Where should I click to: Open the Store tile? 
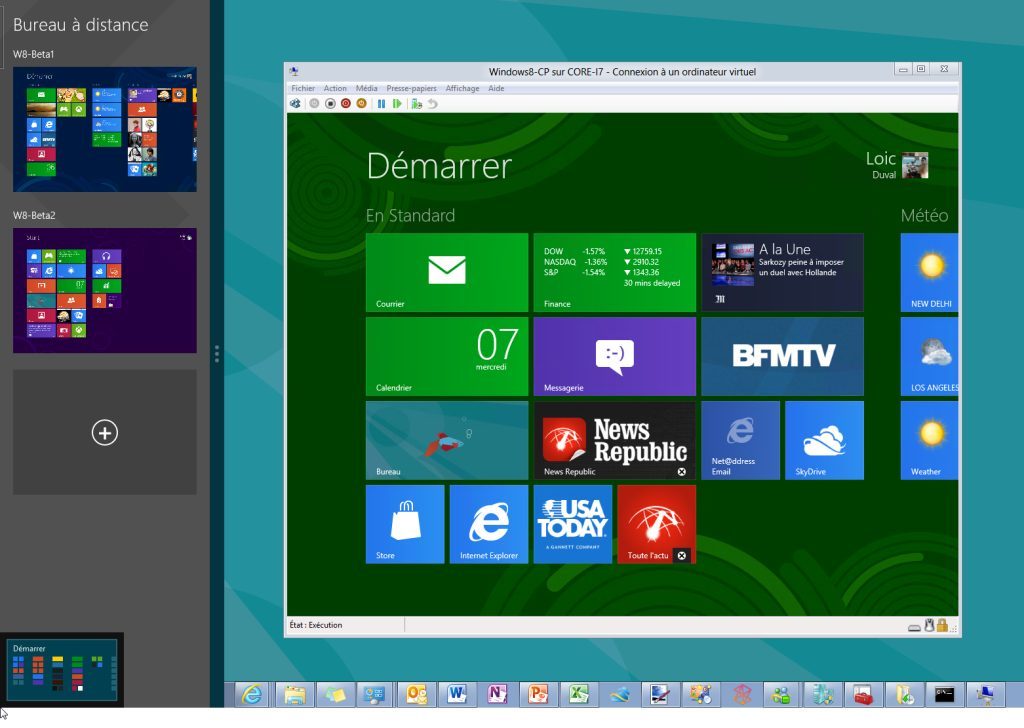pyautogui.click(x=405, y=524)
